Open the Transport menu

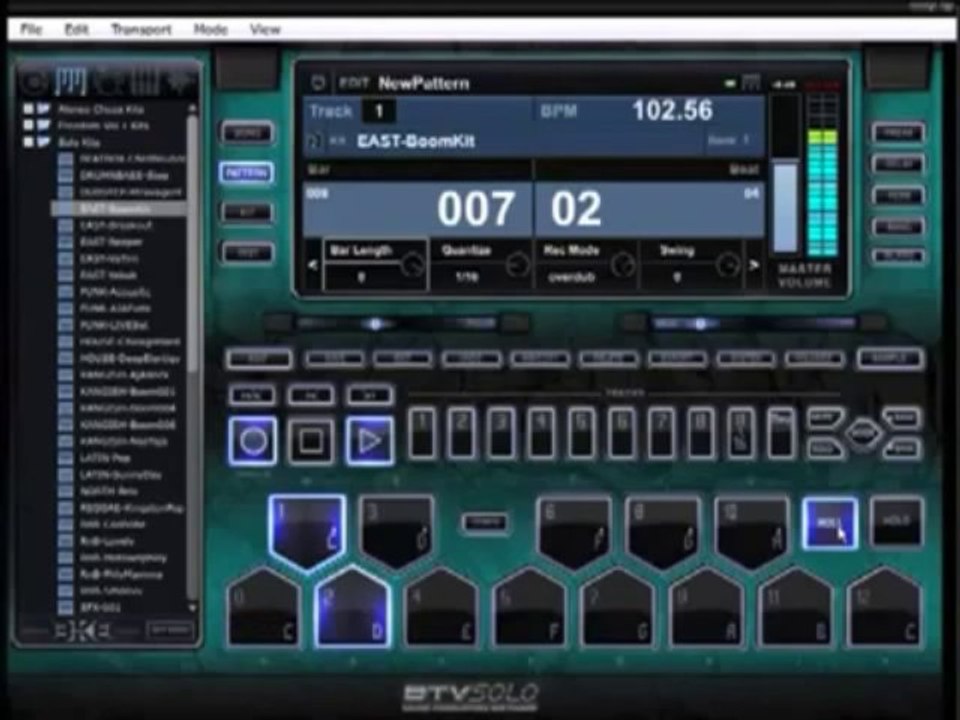pos(141,29)
